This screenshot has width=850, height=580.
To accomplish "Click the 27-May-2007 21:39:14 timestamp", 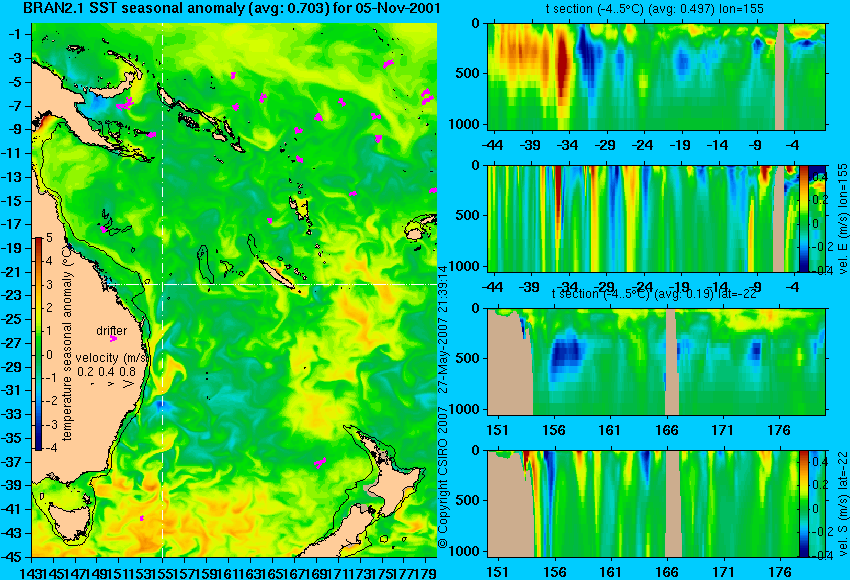I will point(443,329).
